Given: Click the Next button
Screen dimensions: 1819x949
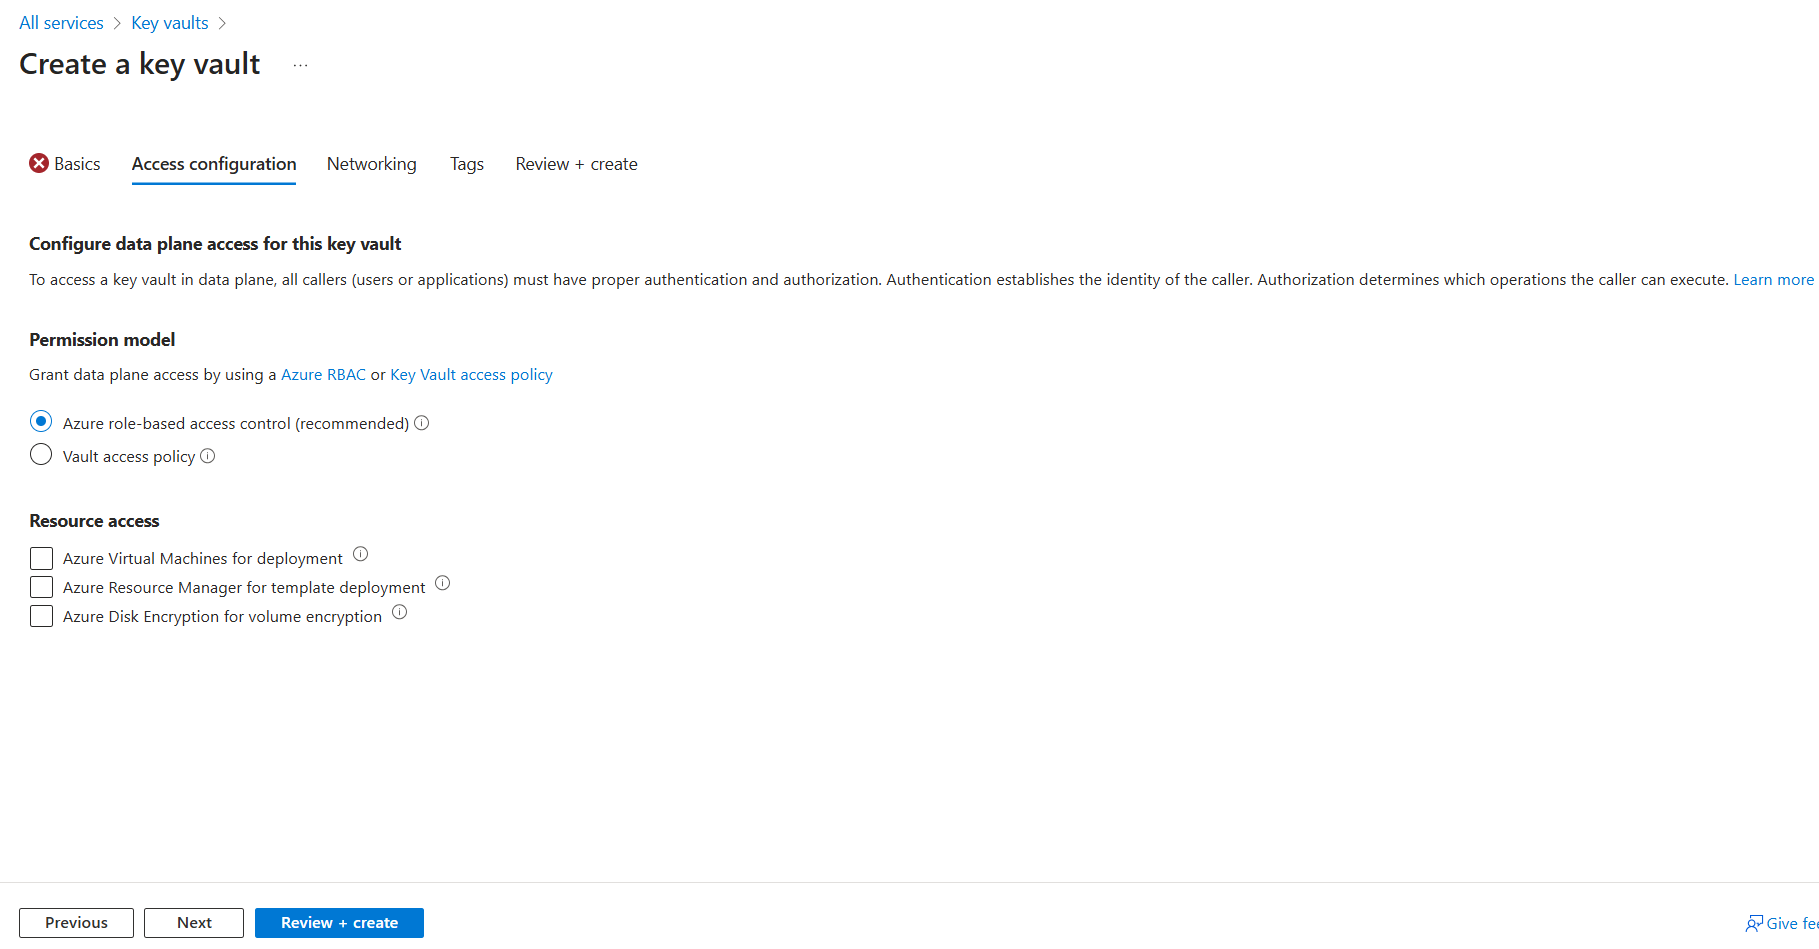Looking at the screenshot, I should 194,923.
